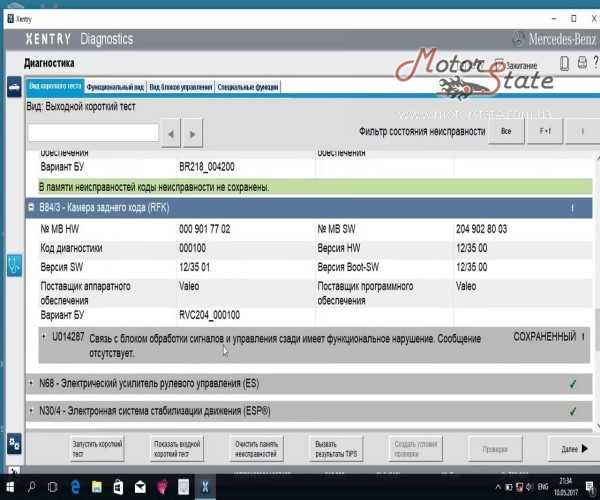Click the fault status mark beside СОХРАНЕННЫЙ

pyautogui.click(x=583, y=337)
